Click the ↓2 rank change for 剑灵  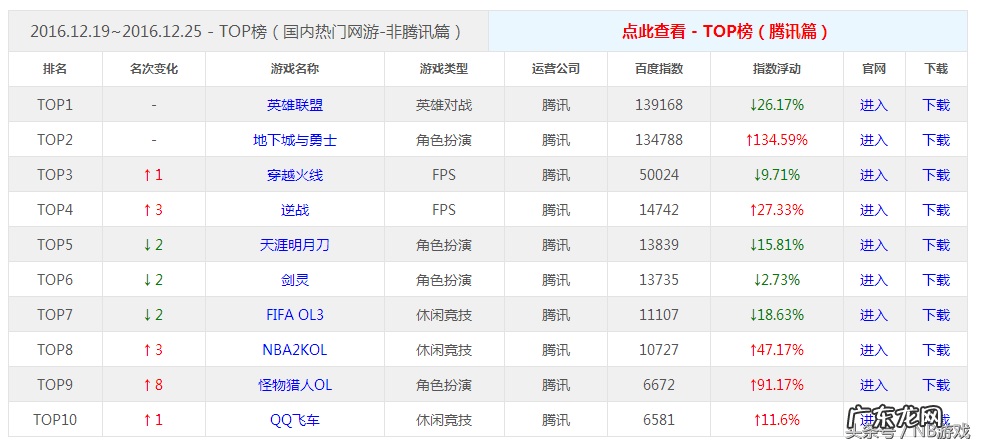coord(153,280)
